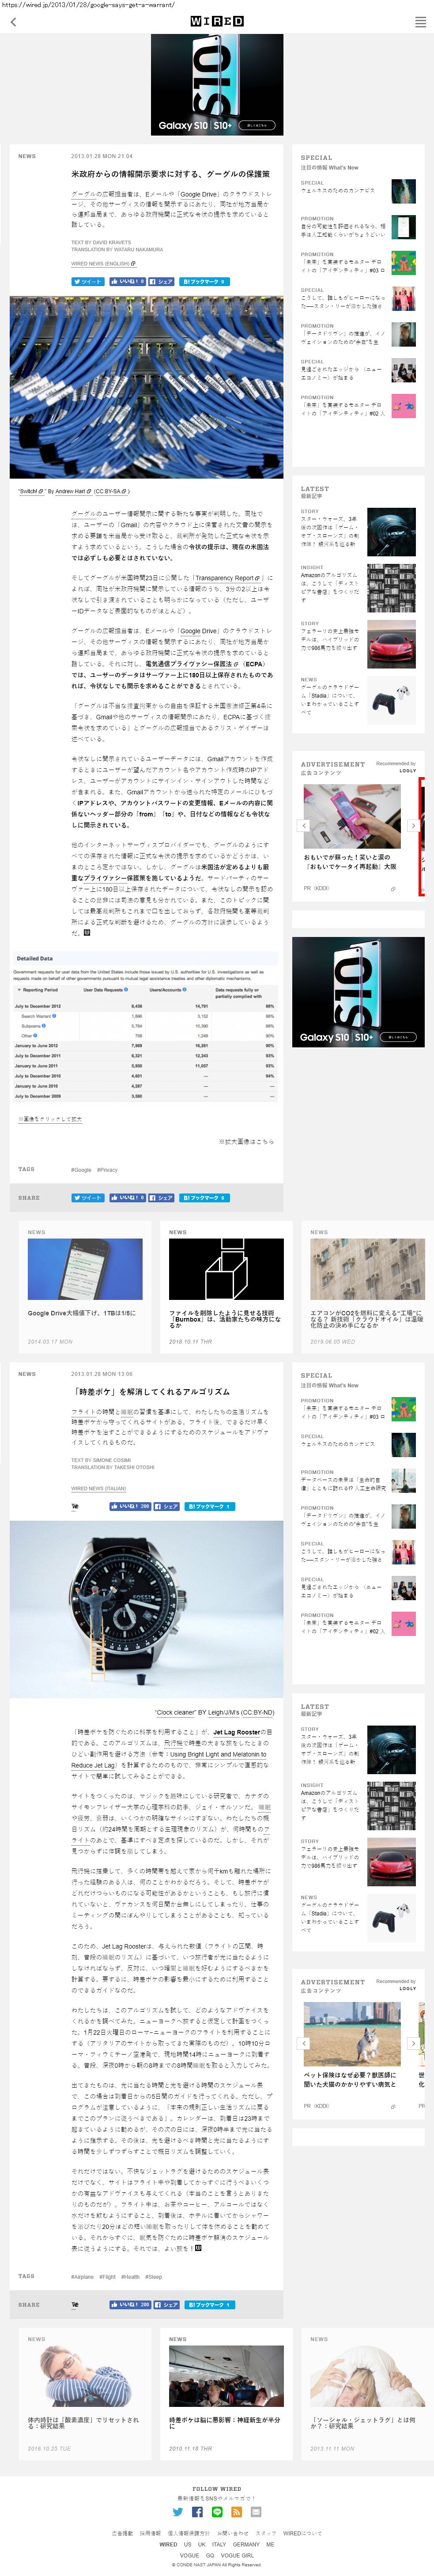Click LINE icon in Follow Wired footer
This screenshot has height=2576, width=434.
(x=217, y=2511)
